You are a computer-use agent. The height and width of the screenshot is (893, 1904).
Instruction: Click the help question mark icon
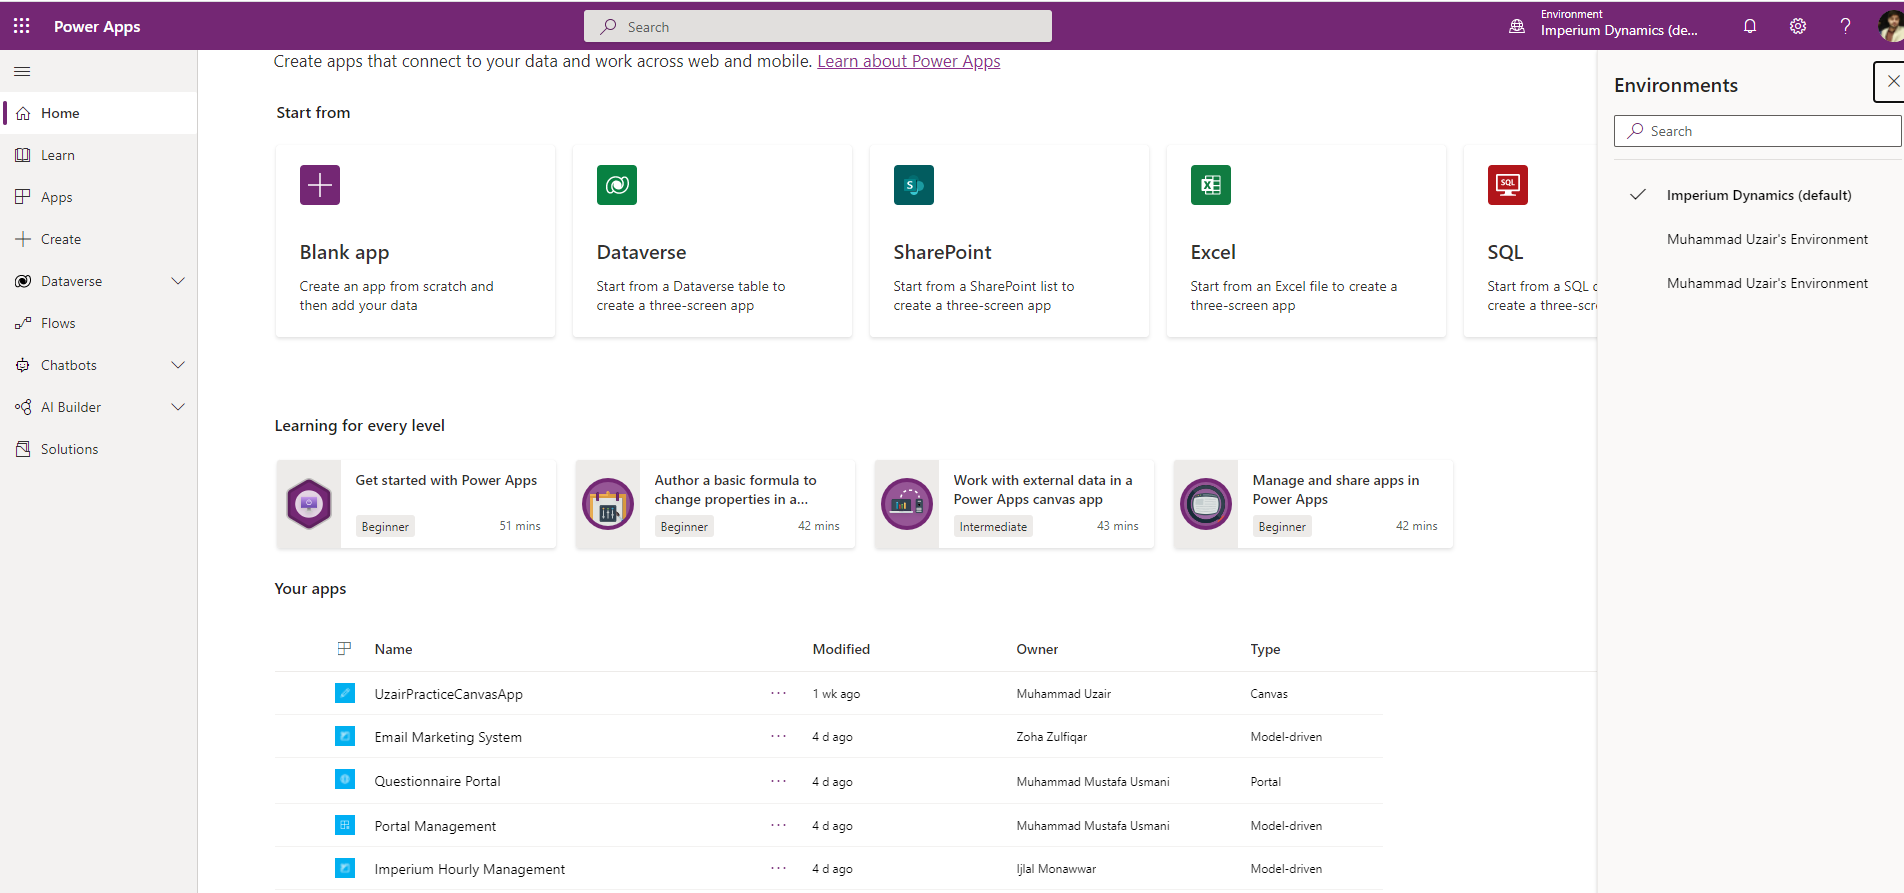click(1845, 26)
